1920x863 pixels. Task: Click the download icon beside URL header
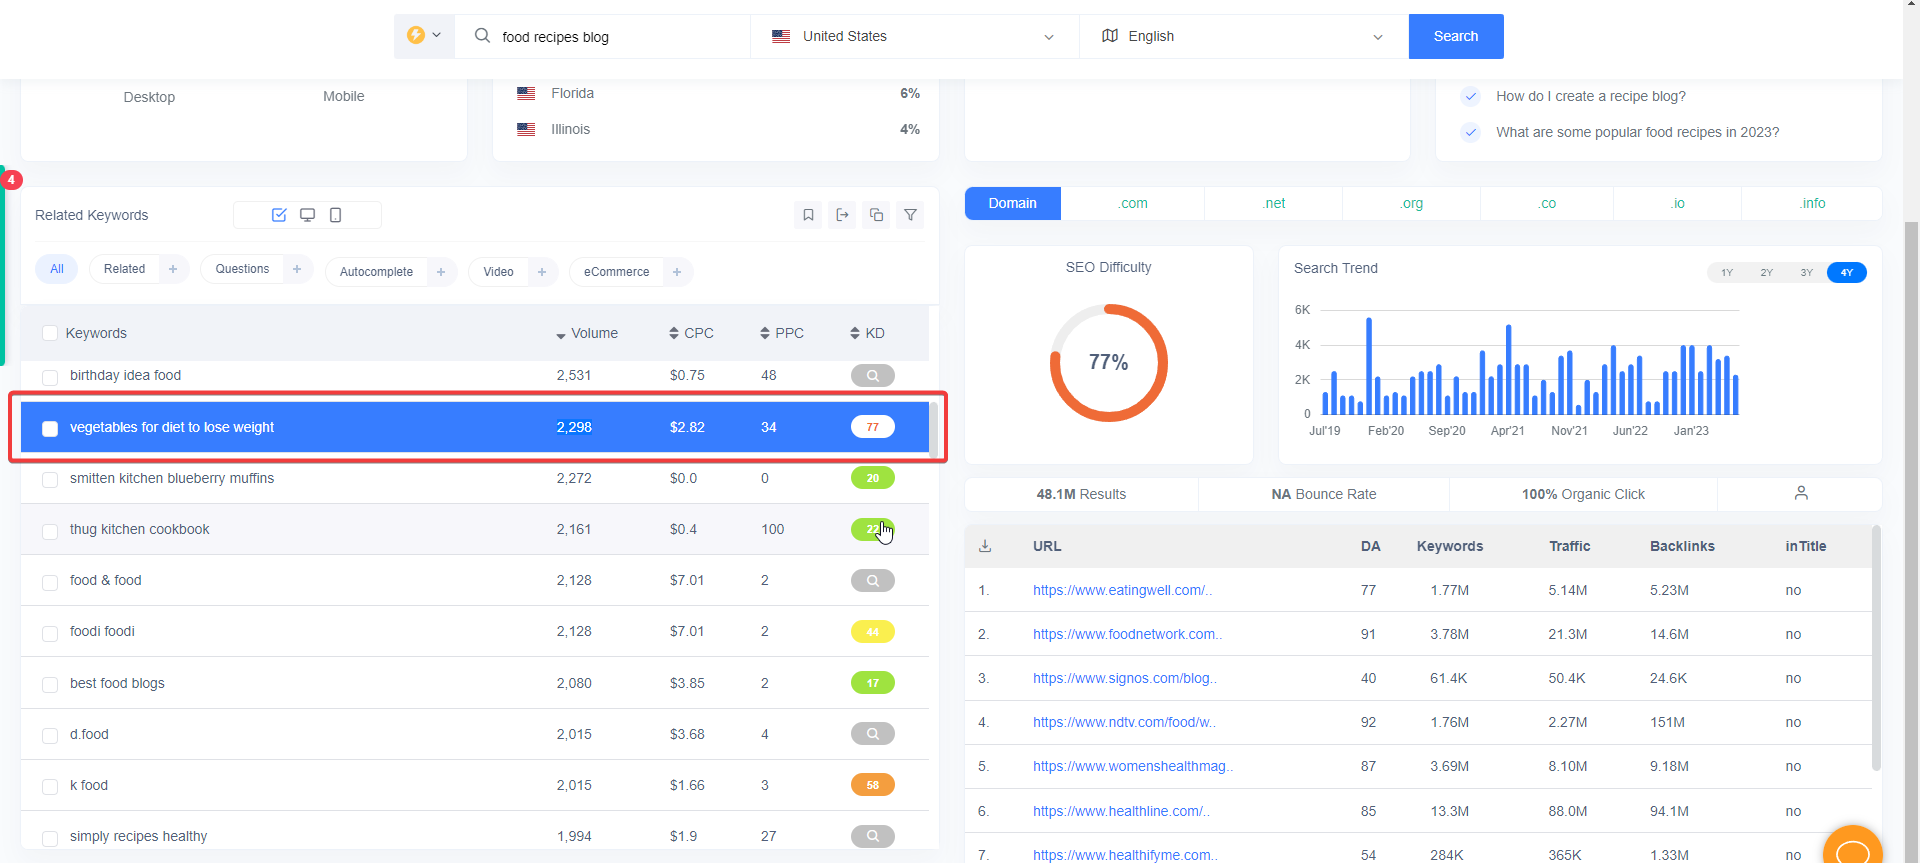pyautogui.click(x=985, y=546)
